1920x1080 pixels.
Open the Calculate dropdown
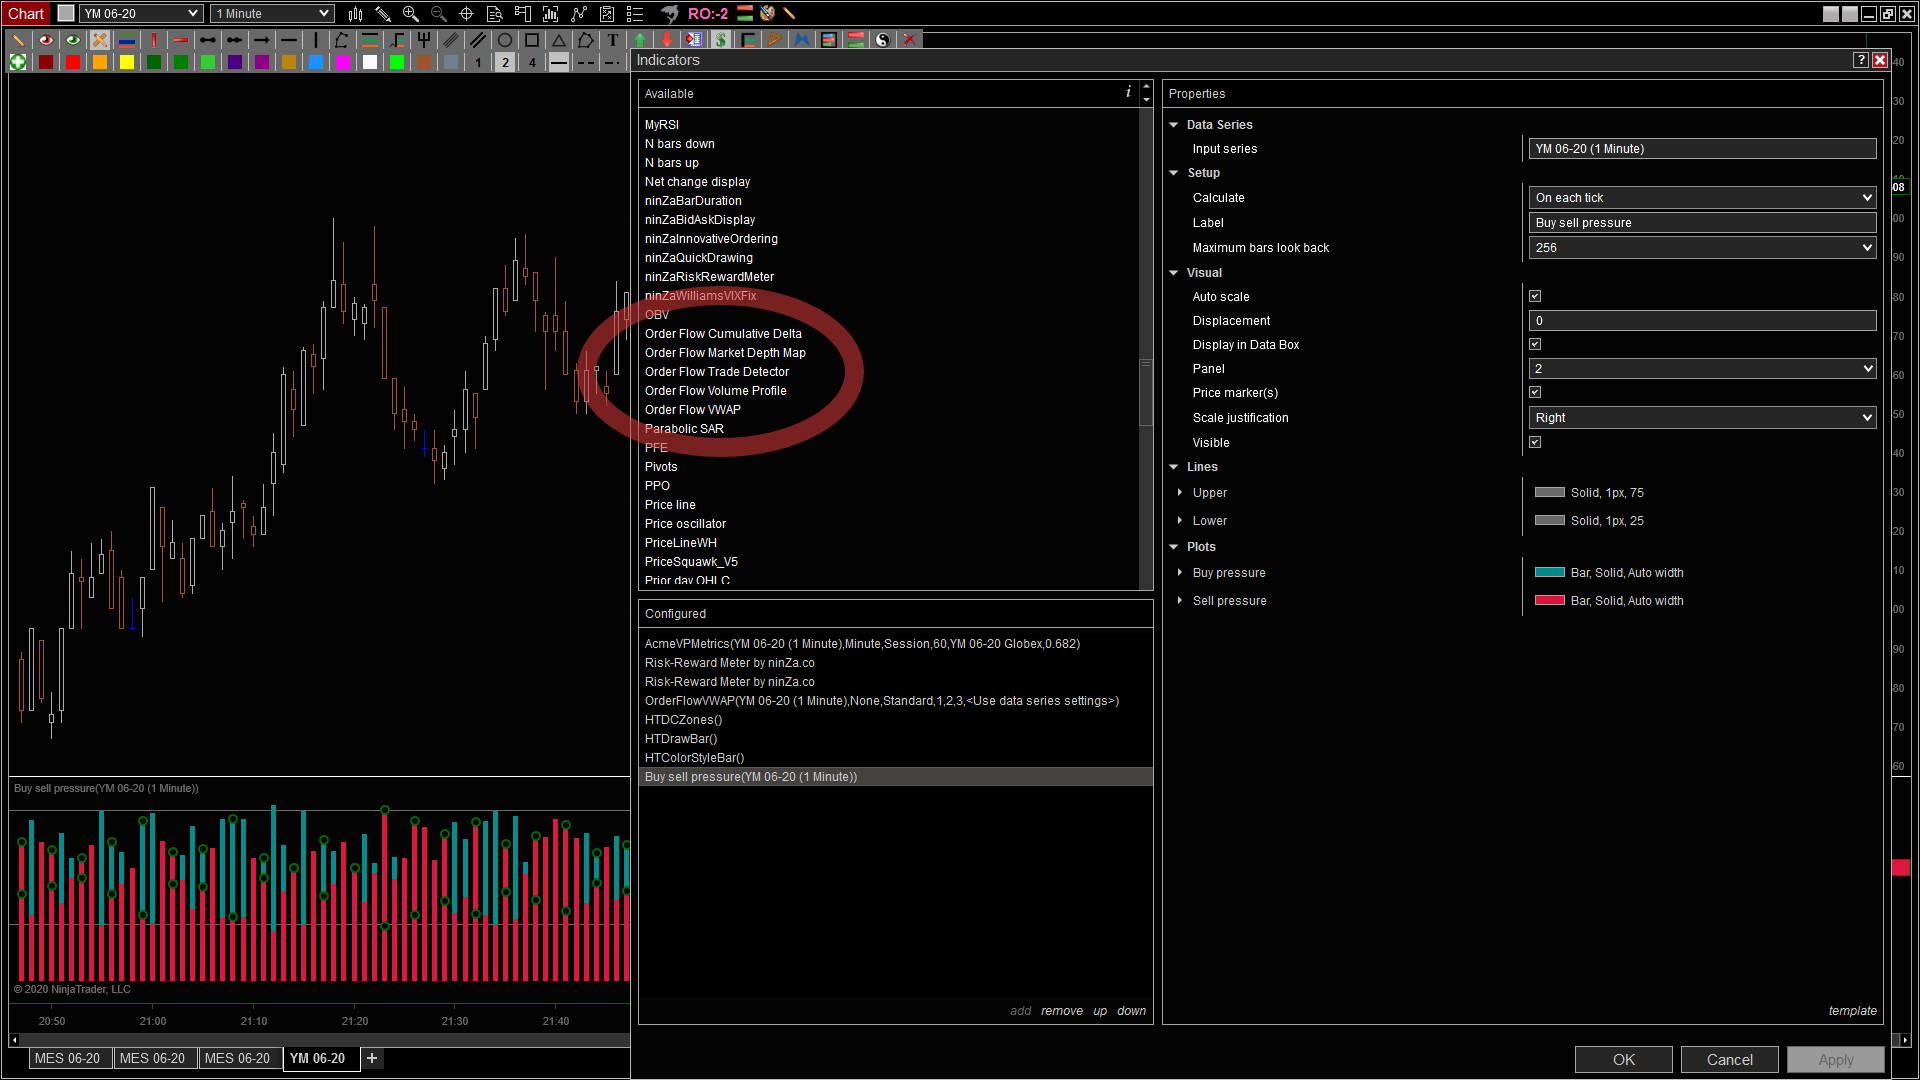[1702, 198]
